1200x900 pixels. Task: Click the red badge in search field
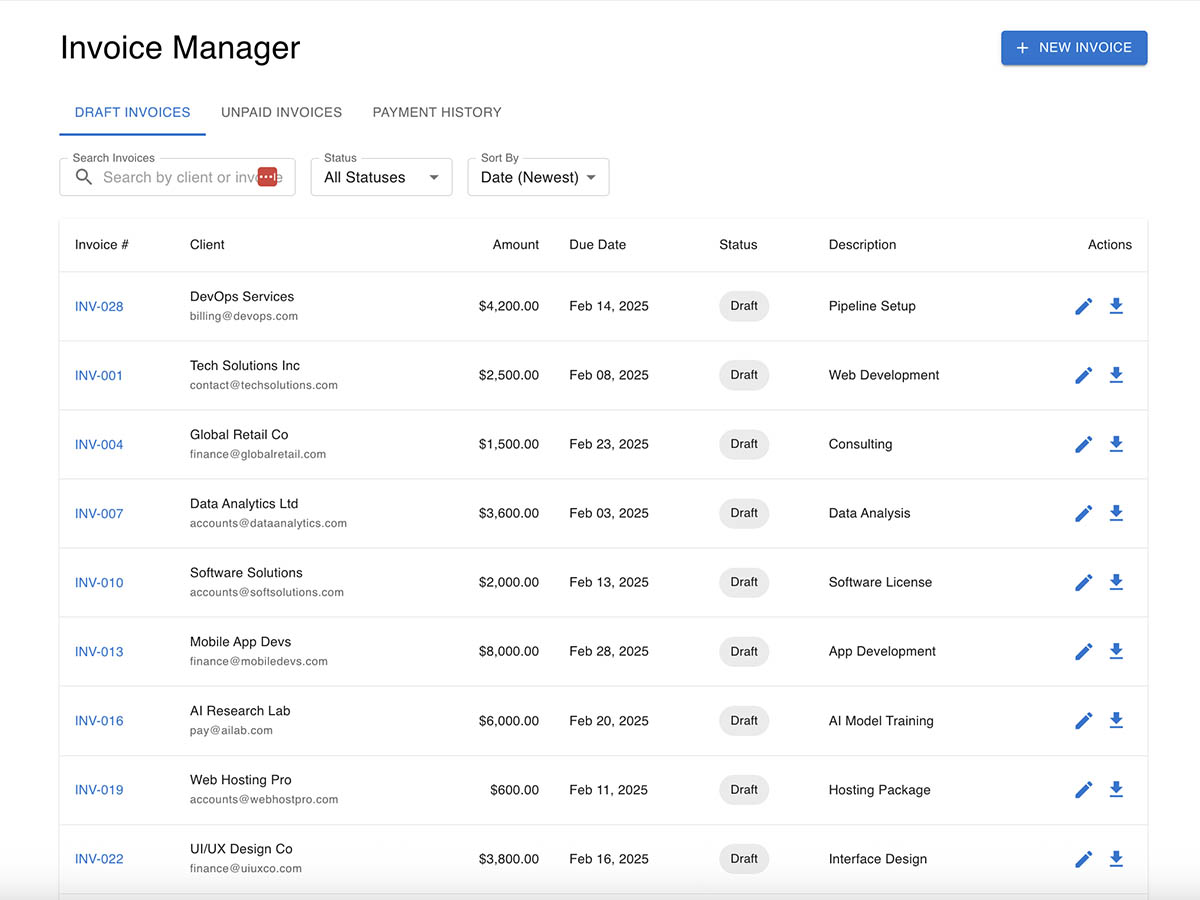click(267, 177)
